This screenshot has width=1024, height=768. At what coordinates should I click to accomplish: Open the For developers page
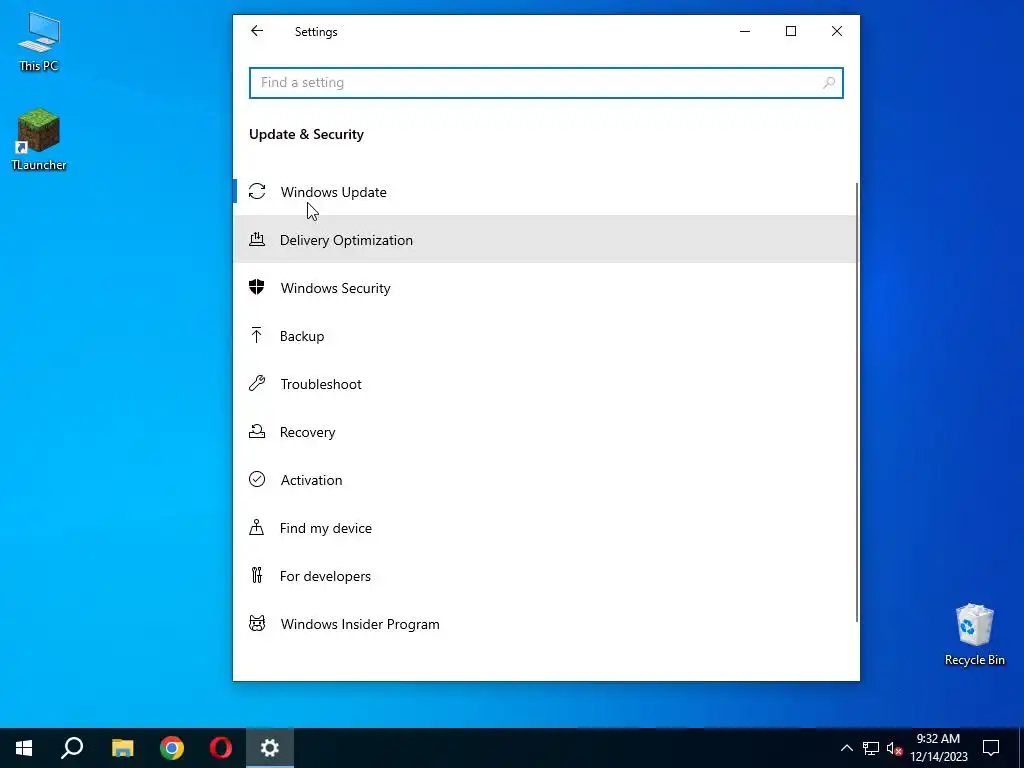pos(545,575)
